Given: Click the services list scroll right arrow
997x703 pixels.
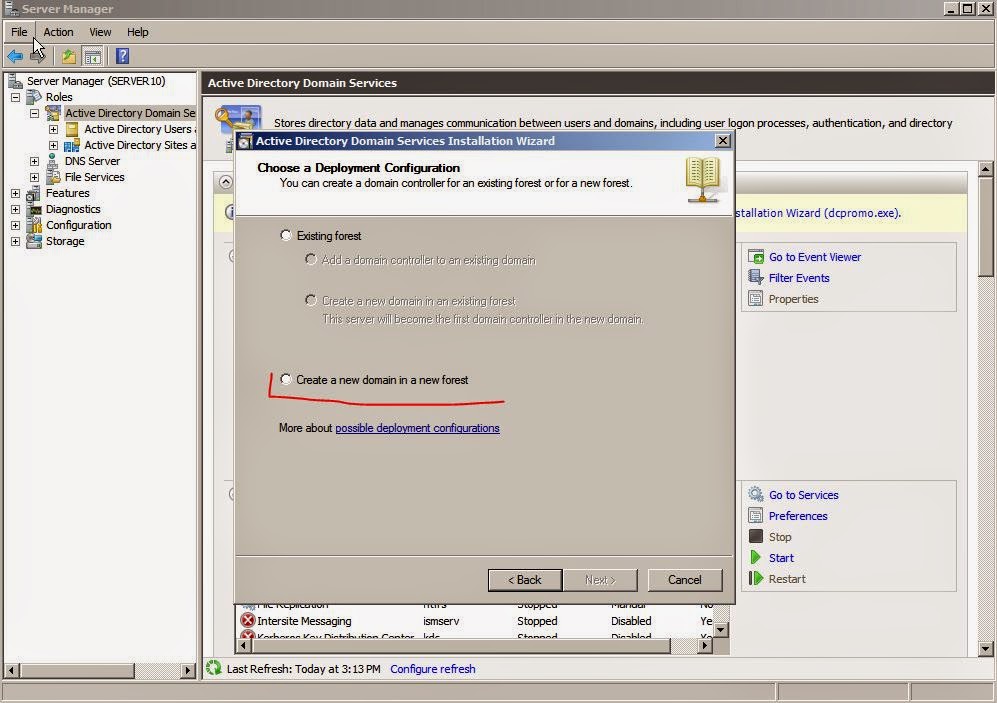Looking at the screenshot, I should click(x=705, y=645).
